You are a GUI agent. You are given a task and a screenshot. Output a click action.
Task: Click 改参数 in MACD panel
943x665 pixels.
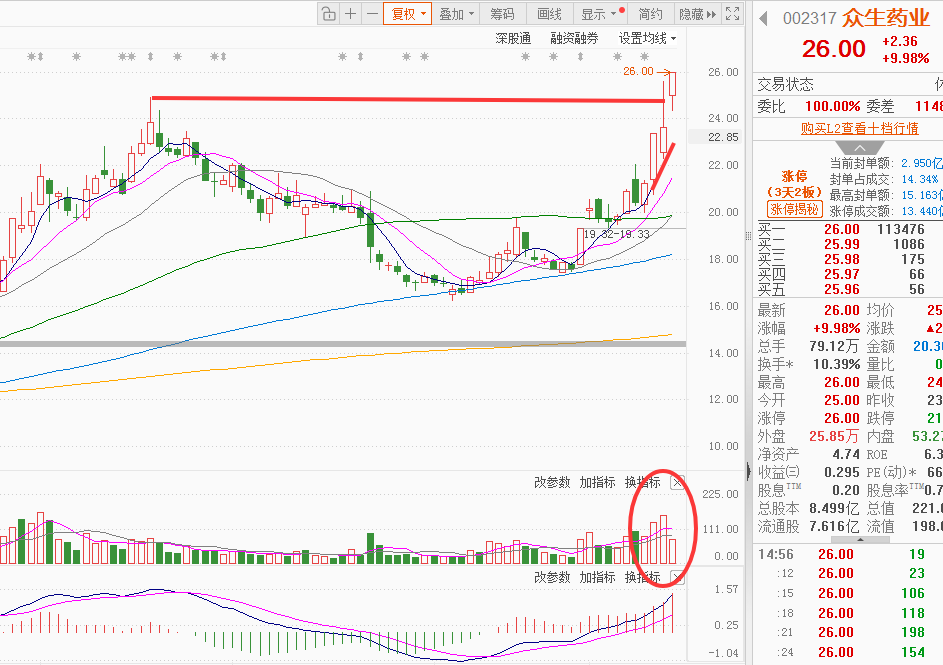tap(551, 577)
